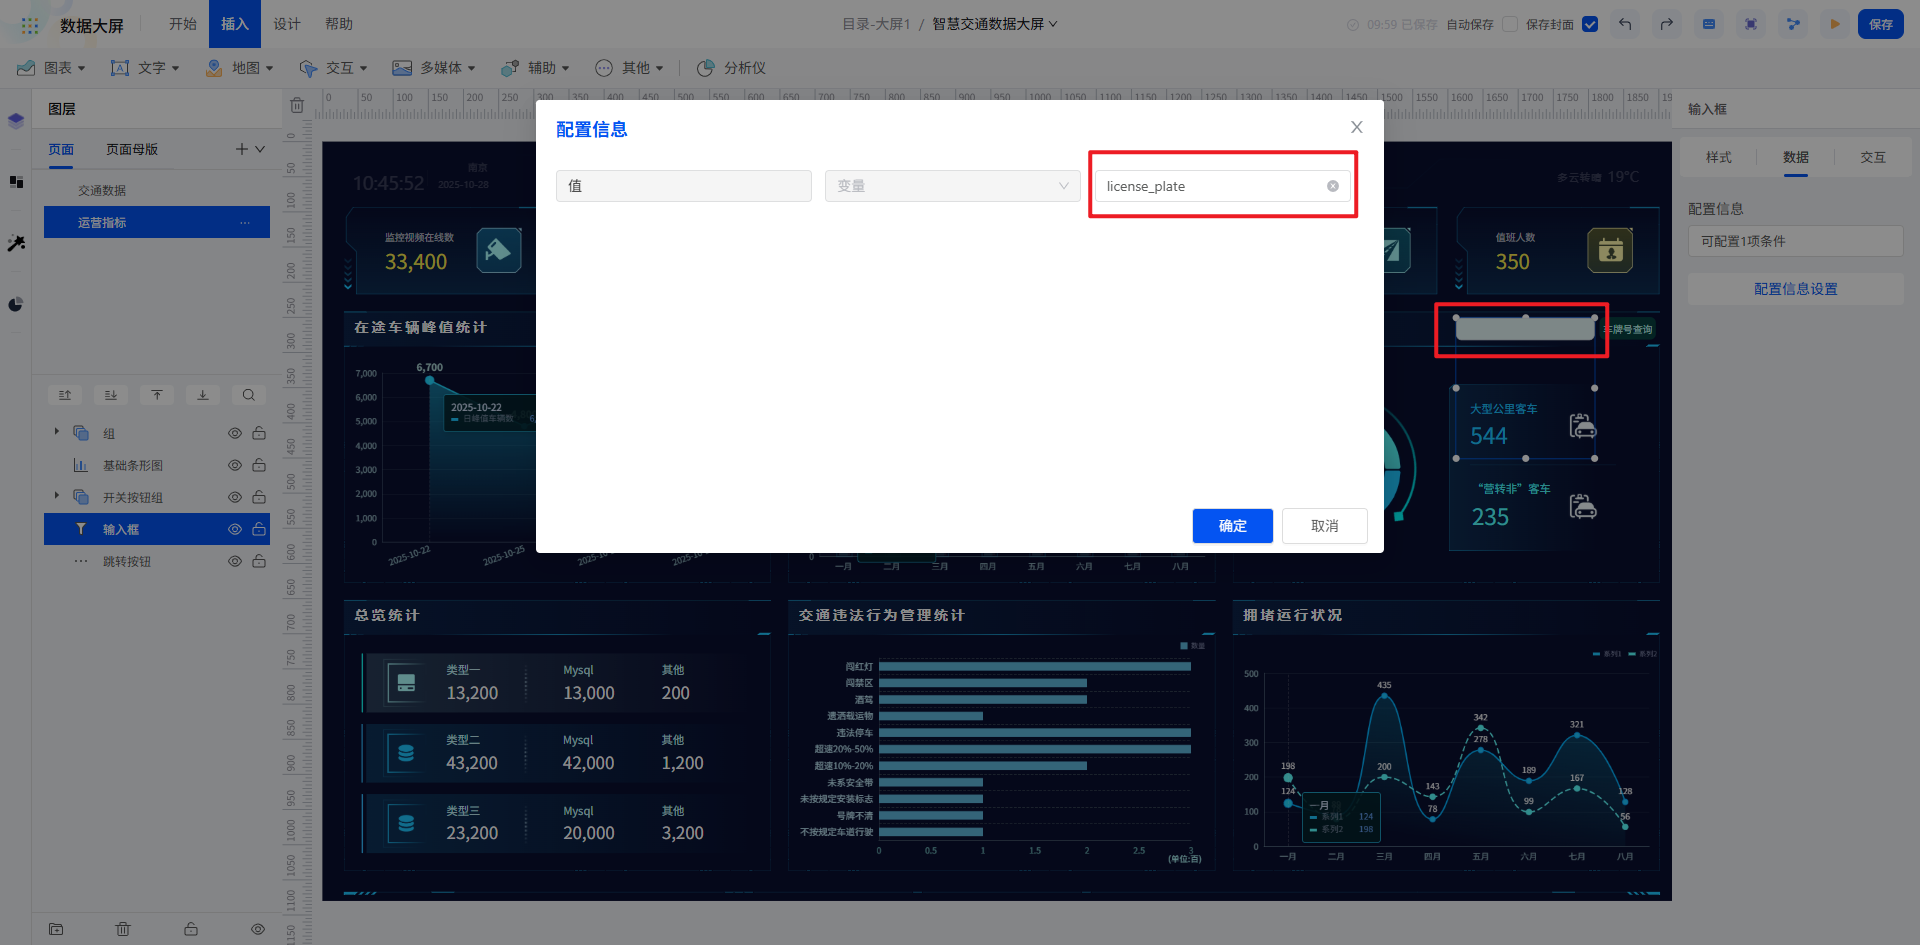Switch to the 设计 menu tab
The image size is (1920, 945).
pos(287,24)
